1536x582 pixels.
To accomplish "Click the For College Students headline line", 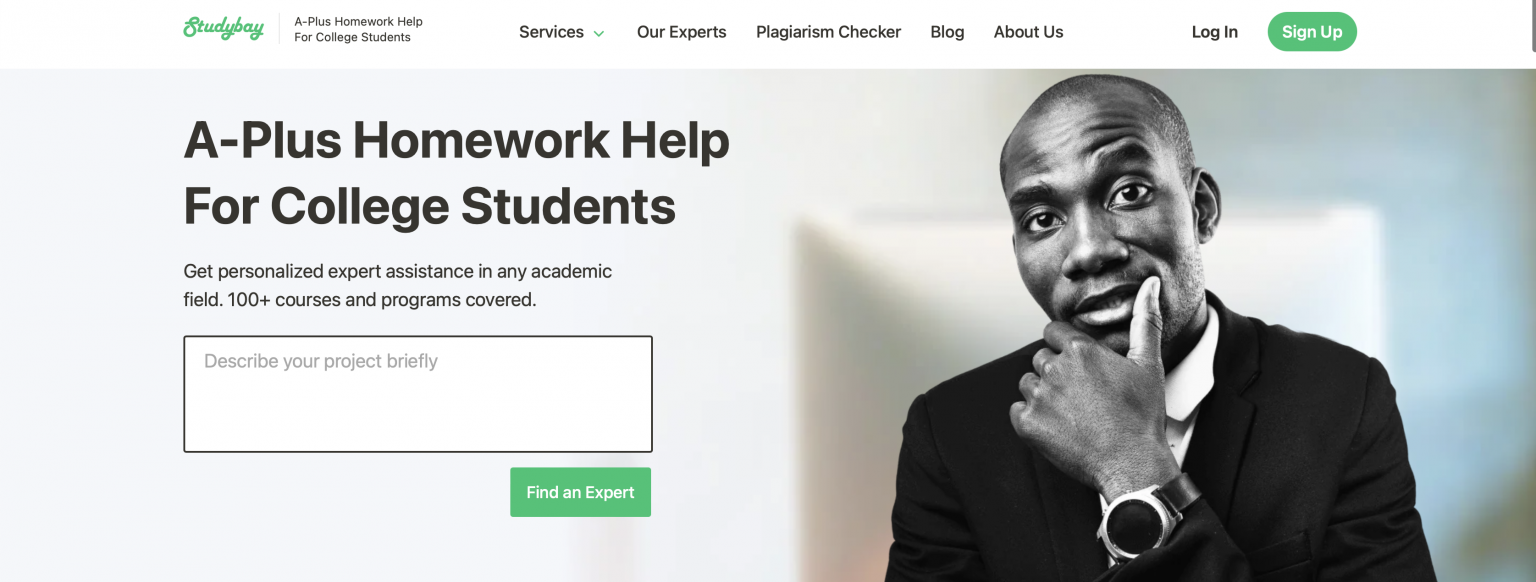I will [x=430, y=206].
